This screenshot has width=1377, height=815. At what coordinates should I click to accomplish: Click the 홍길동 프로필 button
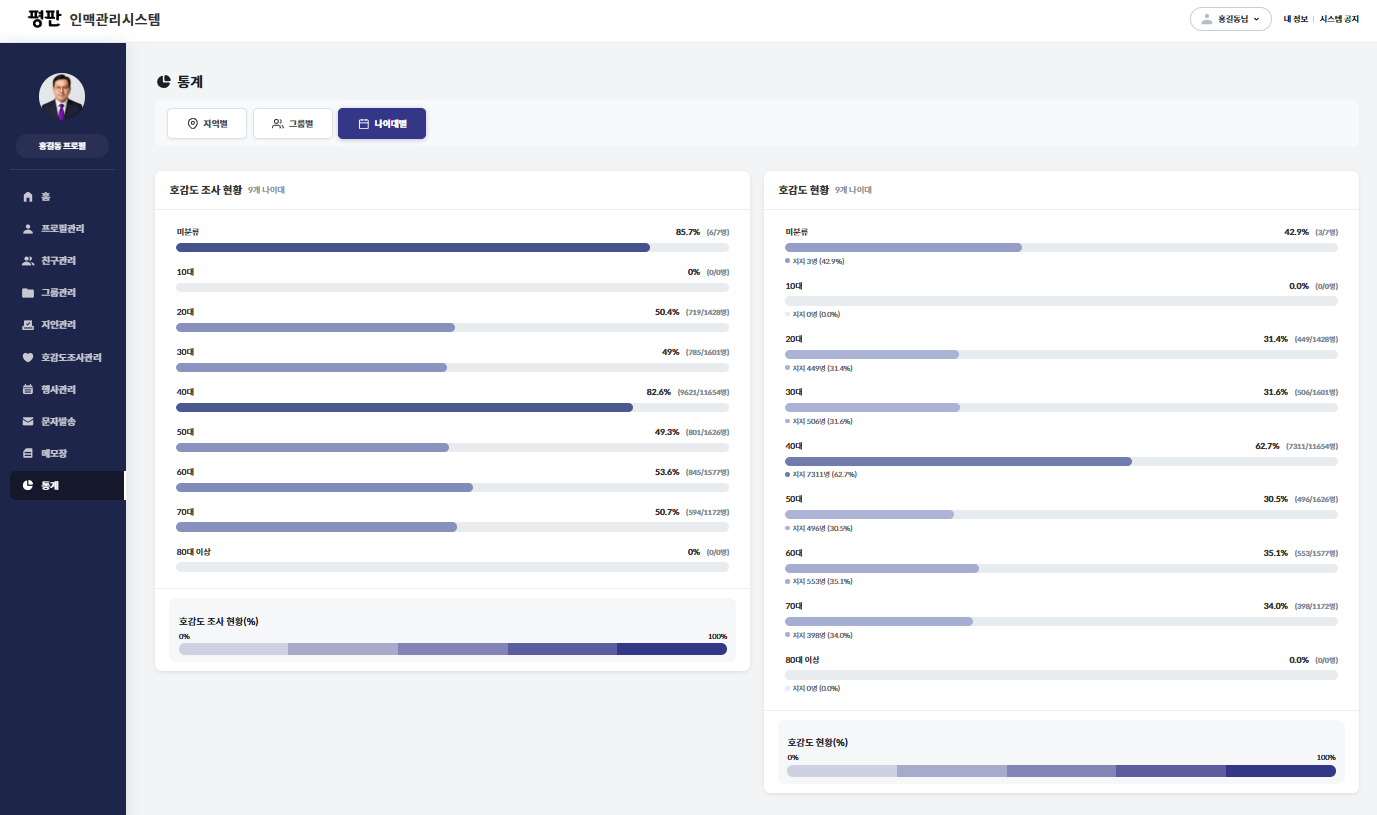[62, 146]
